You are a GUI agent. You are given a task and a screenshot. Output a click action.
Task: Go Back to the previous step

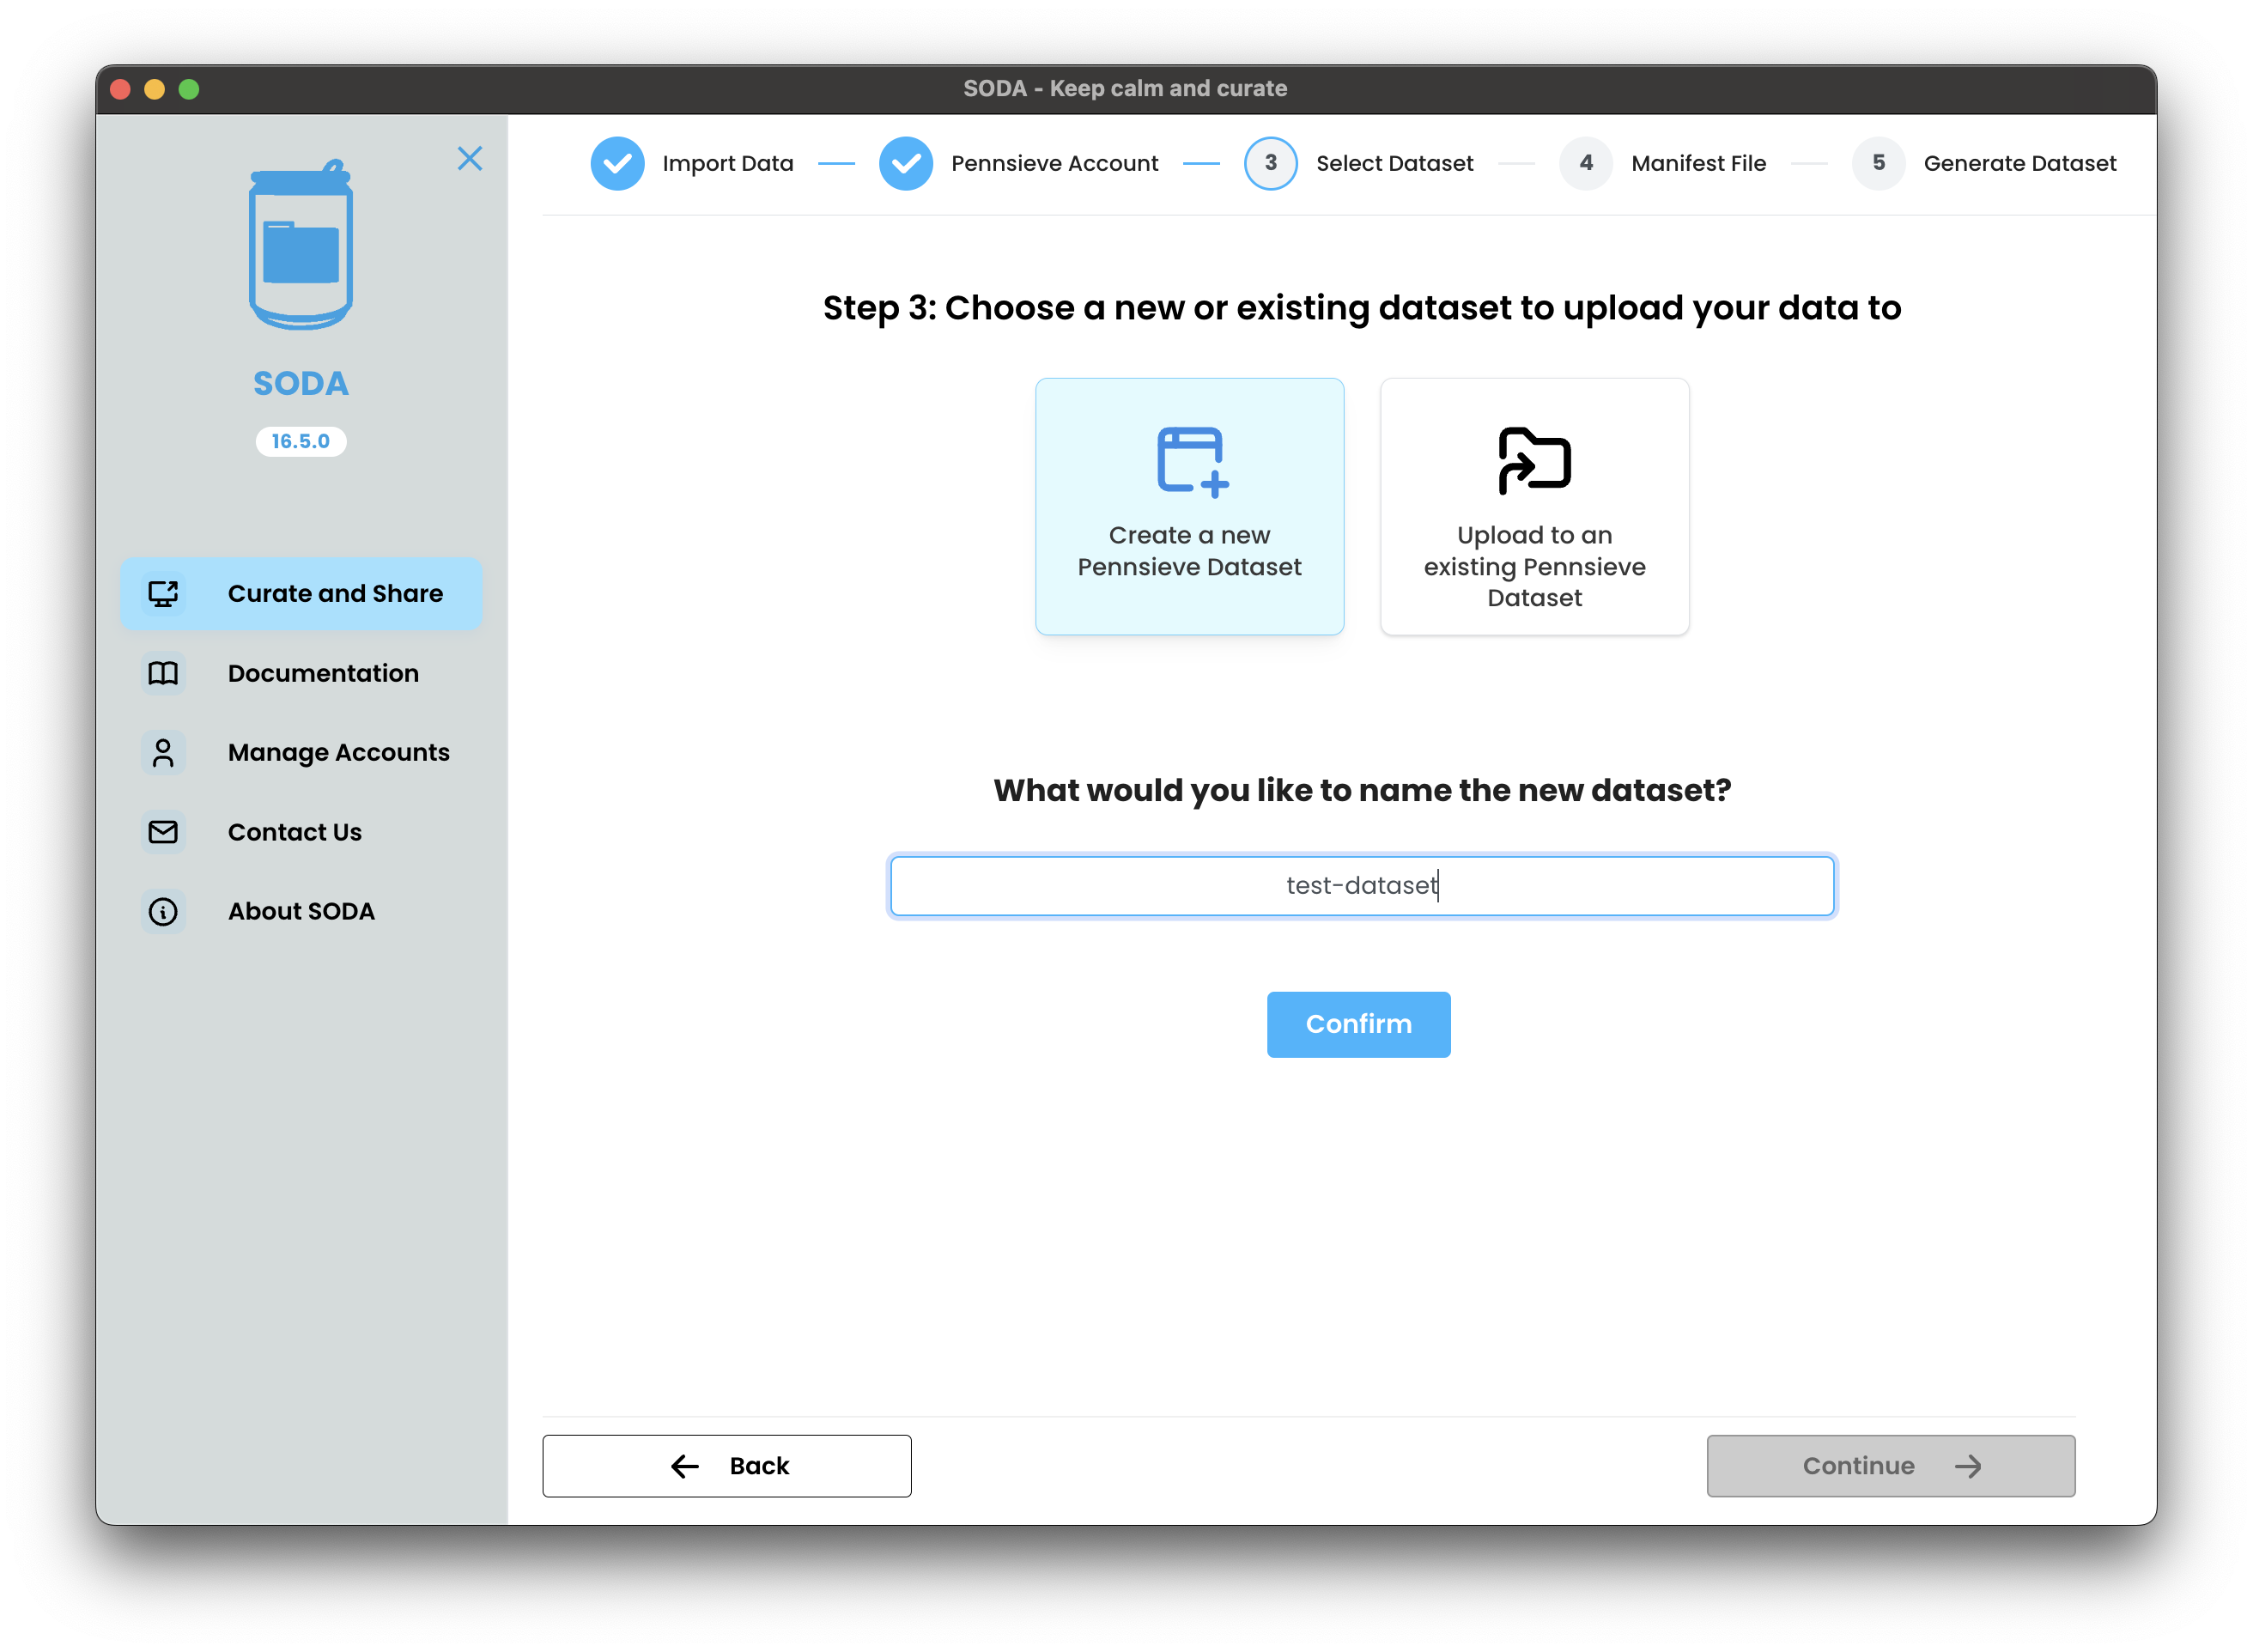tap(727, 1465)
